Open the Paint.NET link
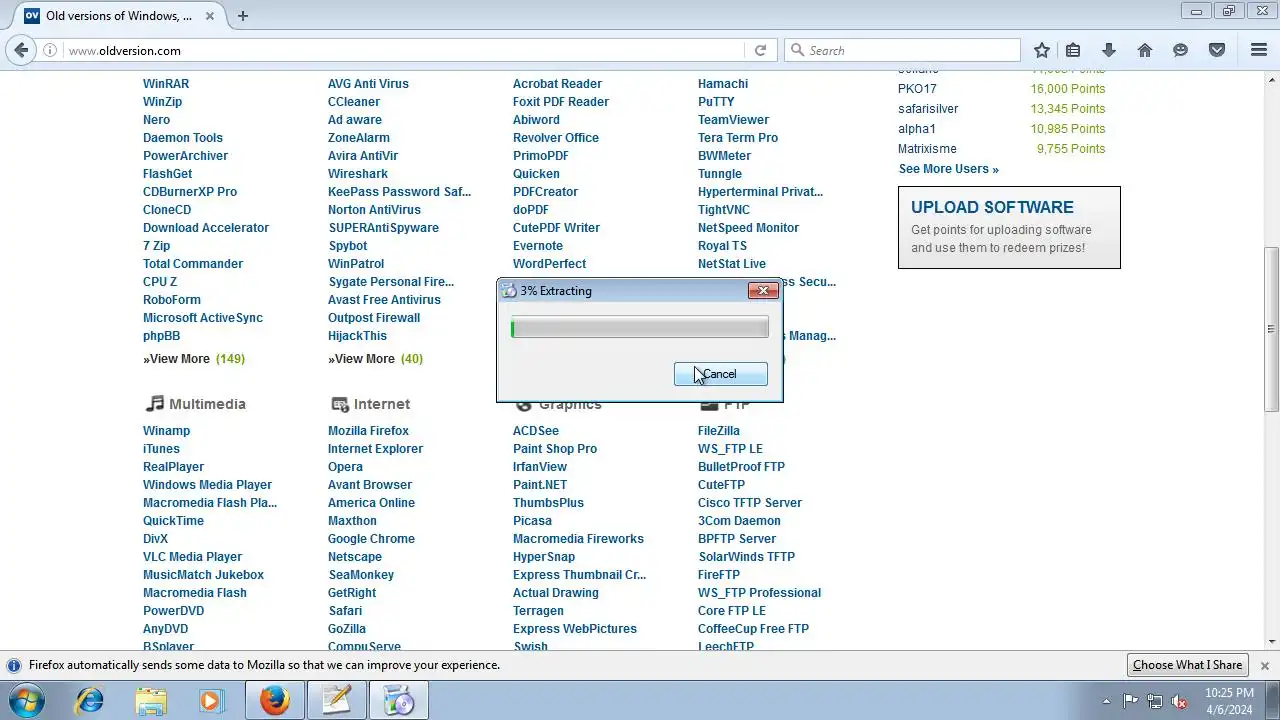This screenshot has height=720, width=1280. [x=540, y=485]
